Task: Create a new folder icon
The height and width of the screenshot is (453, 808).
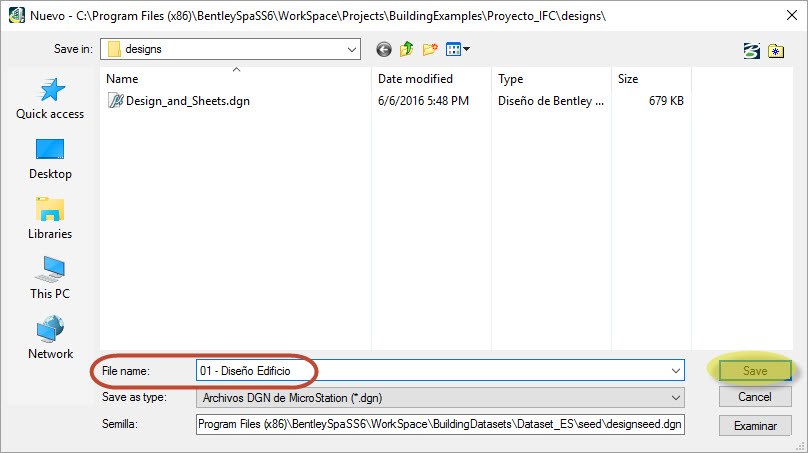Action: tap(430, 49)
